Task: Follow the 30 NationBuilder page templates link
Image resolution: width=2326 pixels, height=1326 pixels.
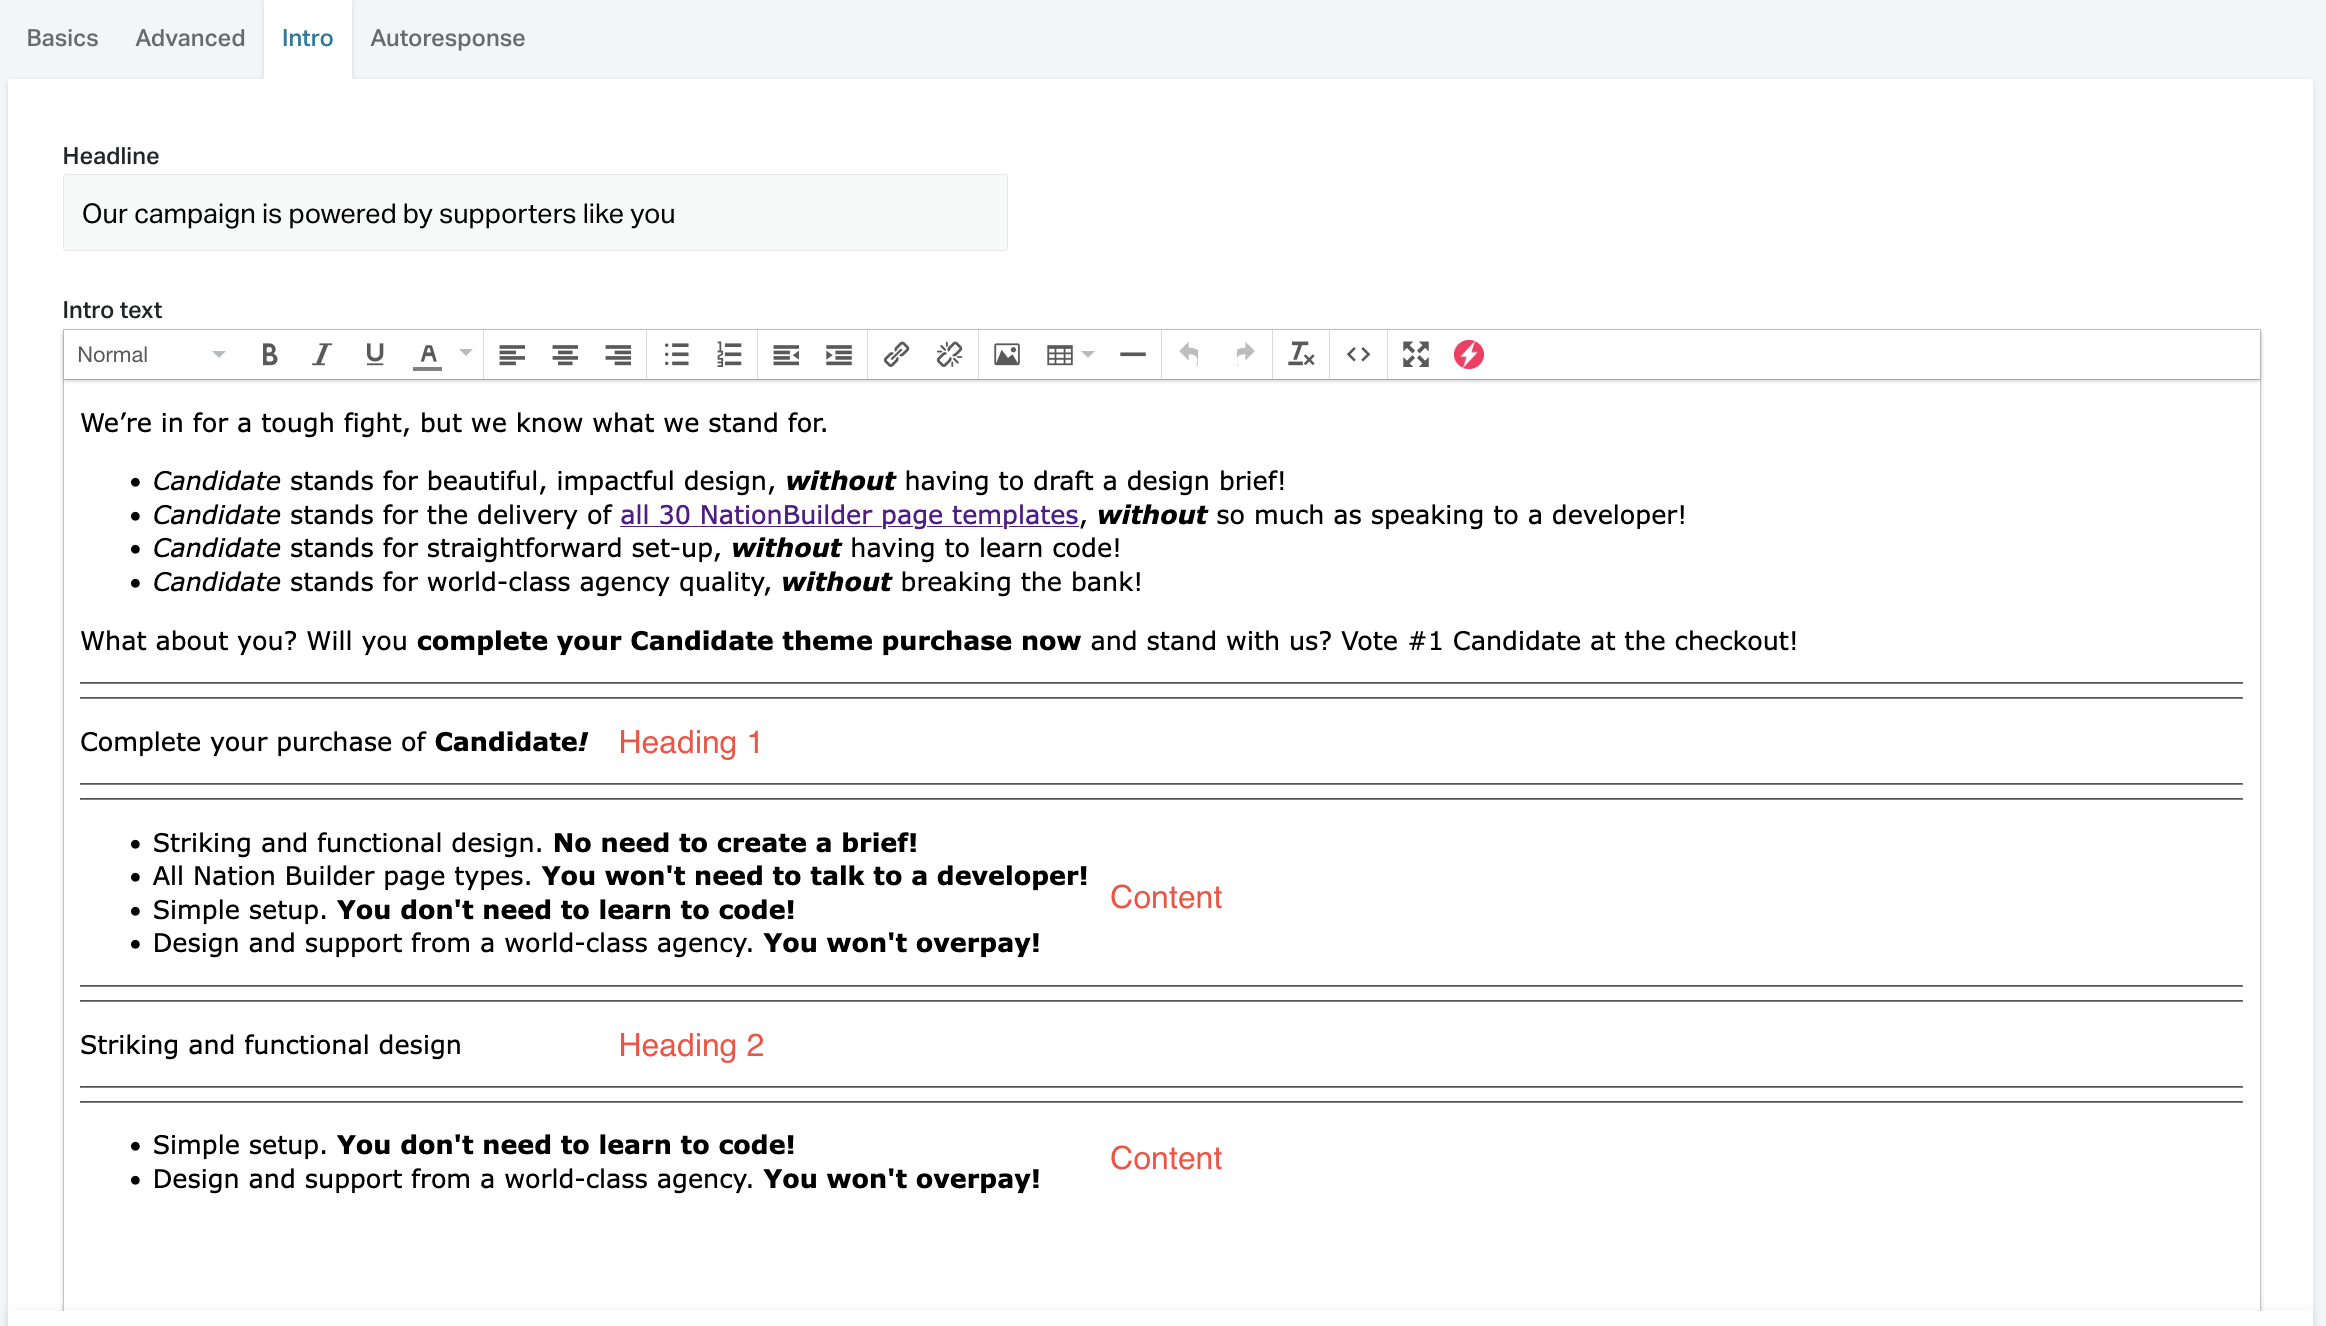Action: [849, 514]
